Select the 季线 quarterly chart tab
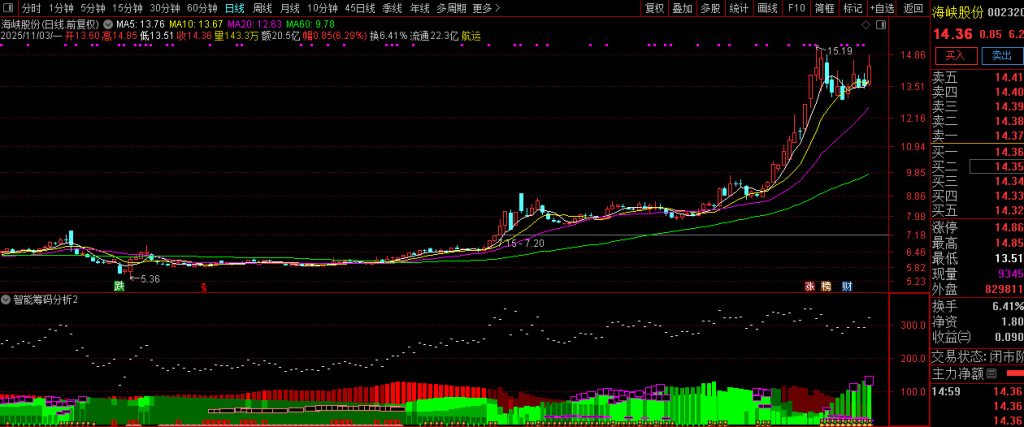Image resolution: width=1024 pixels, height=427 pixels. 392,8
